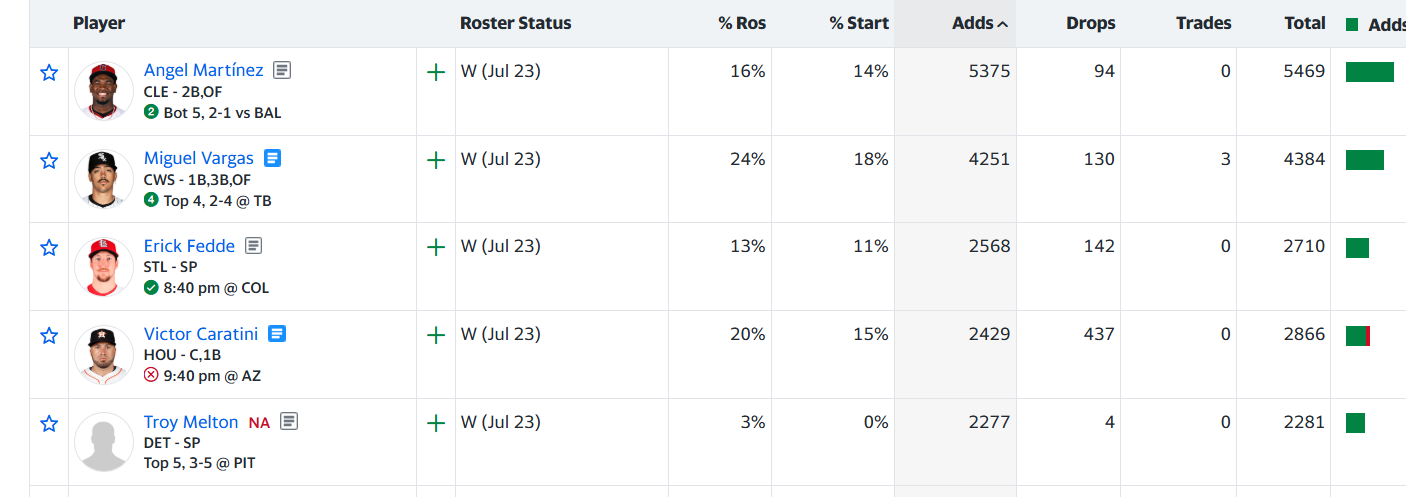
Task: Toggle watch star for Miguel Vargas
Action: click(49, 160)
